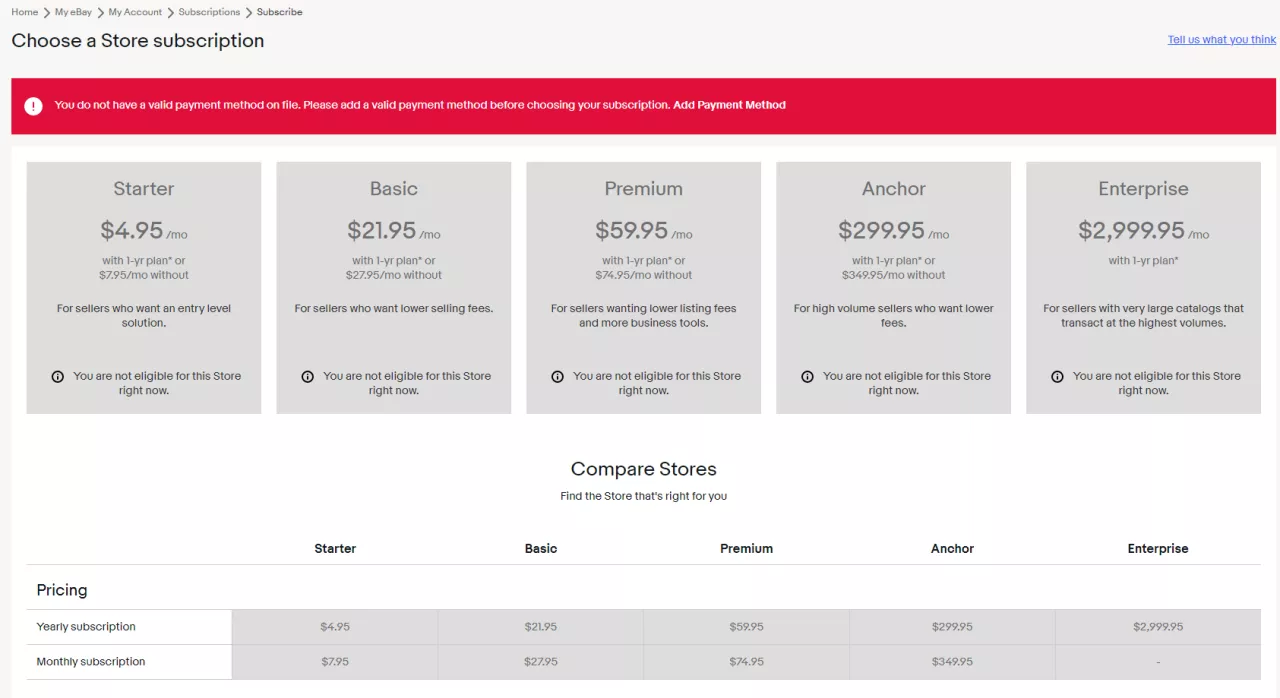This screenshot has height=698, width=1280.
Task: Click info icon on Starter card
Action: (58, 377)
